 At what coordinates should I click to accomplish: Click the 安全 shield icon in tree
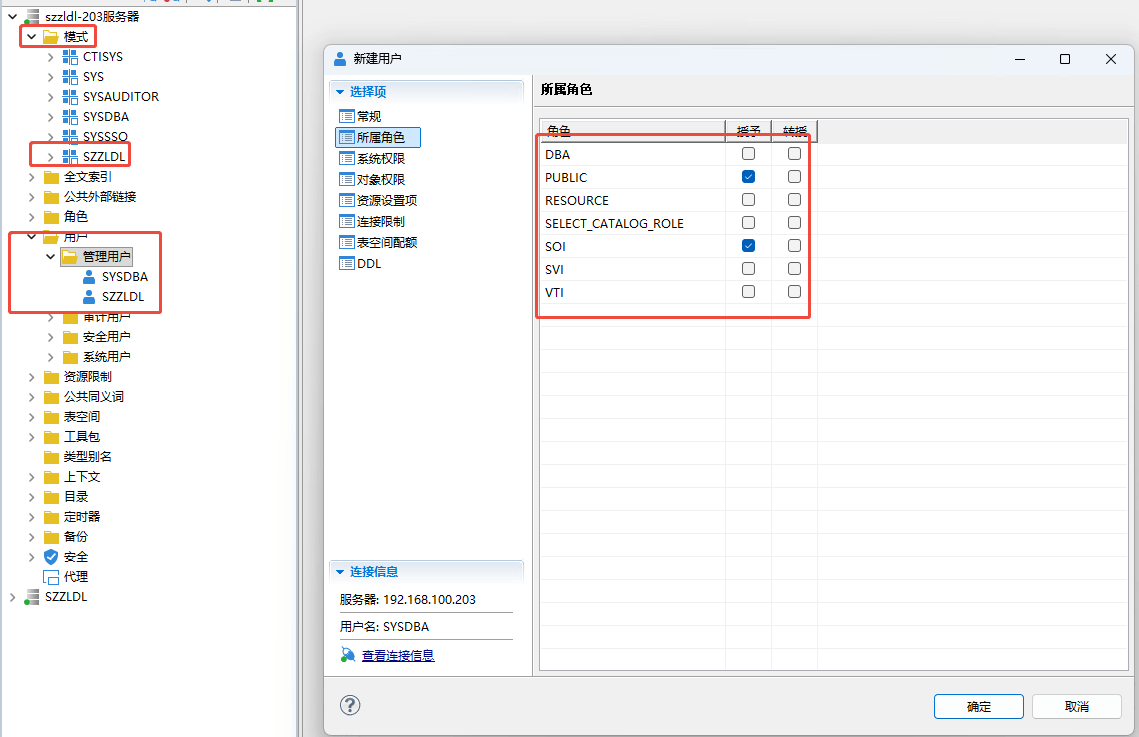(51, 557)
